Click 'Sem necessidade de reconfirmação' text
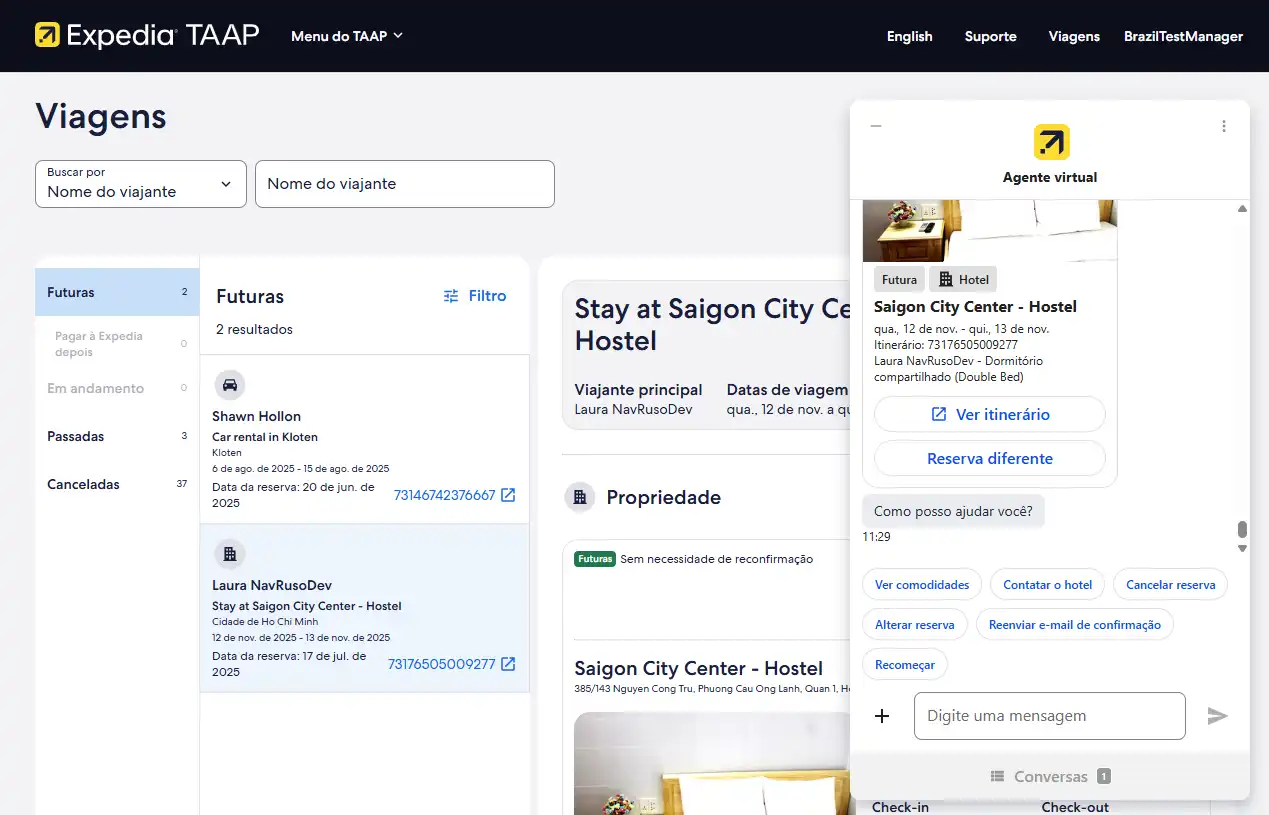1269x815 pixels. [x=717, y=559]
